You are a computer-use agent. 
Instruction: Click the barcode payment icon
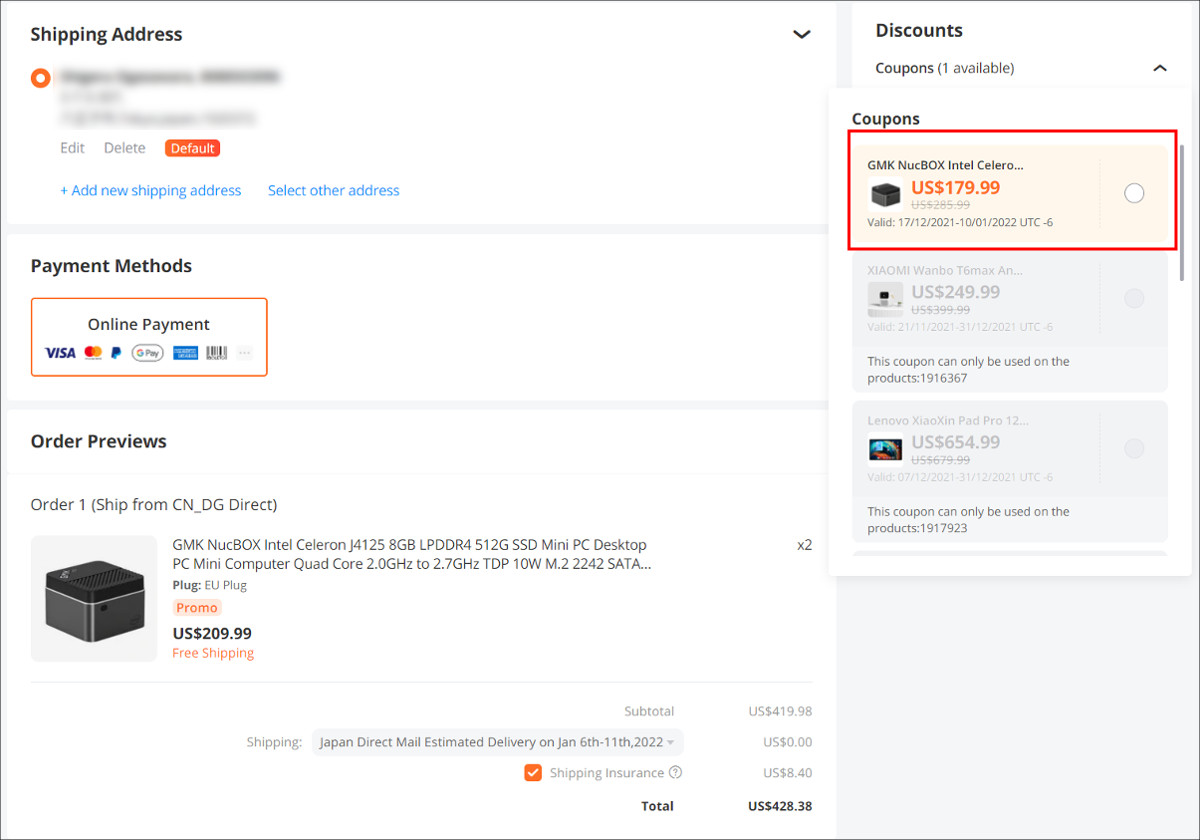217,353
